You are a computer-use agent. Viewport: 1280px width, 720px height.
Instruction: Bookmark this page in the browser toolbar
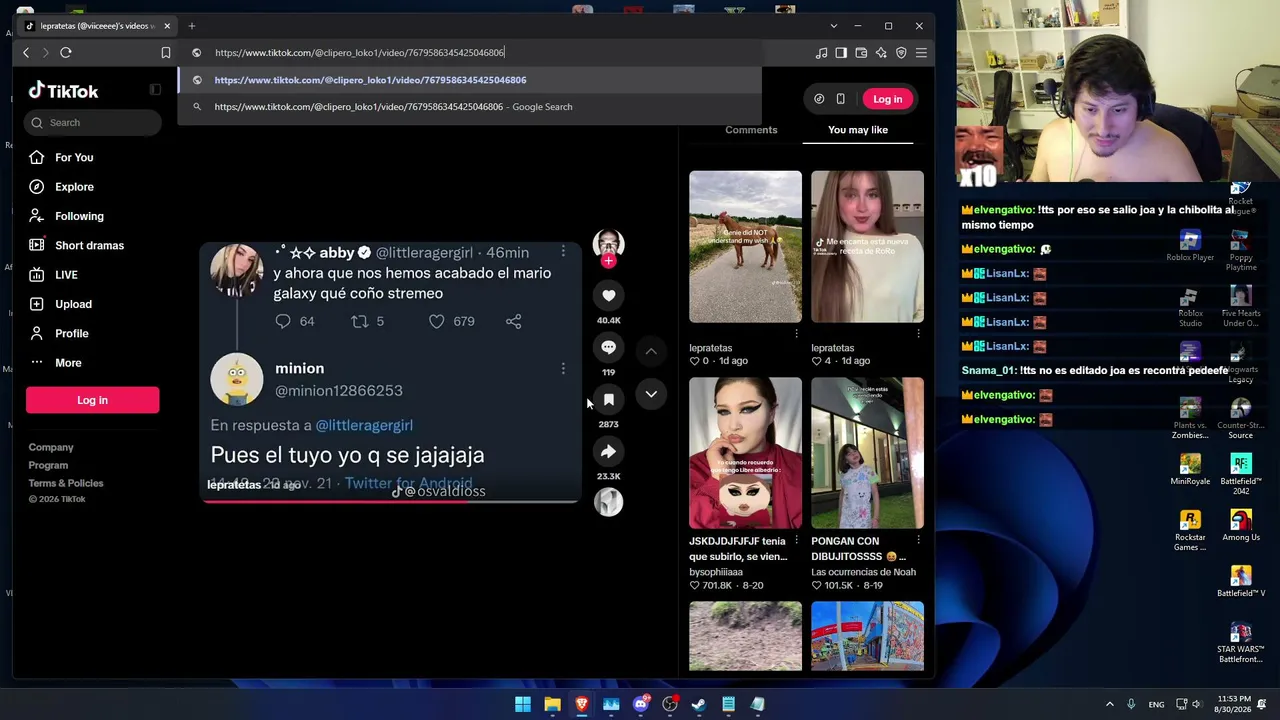[x=166, y=52]
